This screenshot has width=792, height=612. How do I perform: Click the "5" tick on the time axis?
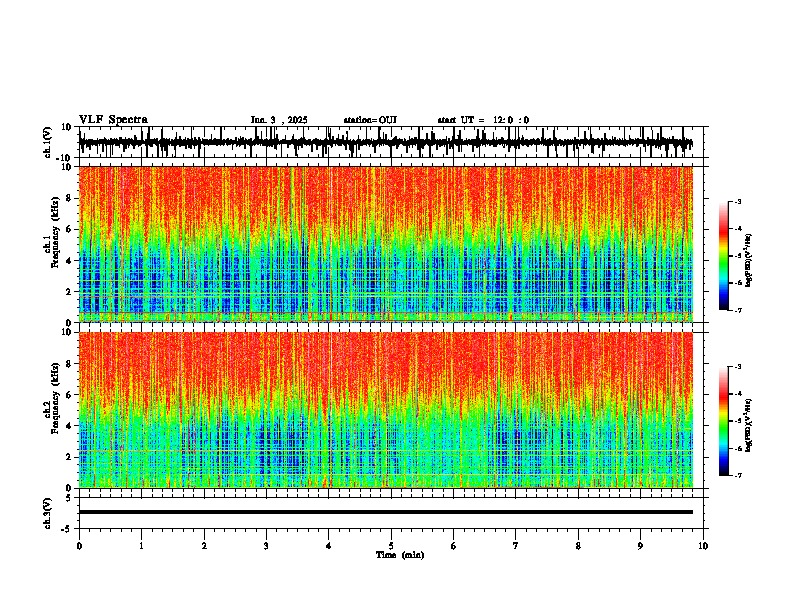point(391,546)
